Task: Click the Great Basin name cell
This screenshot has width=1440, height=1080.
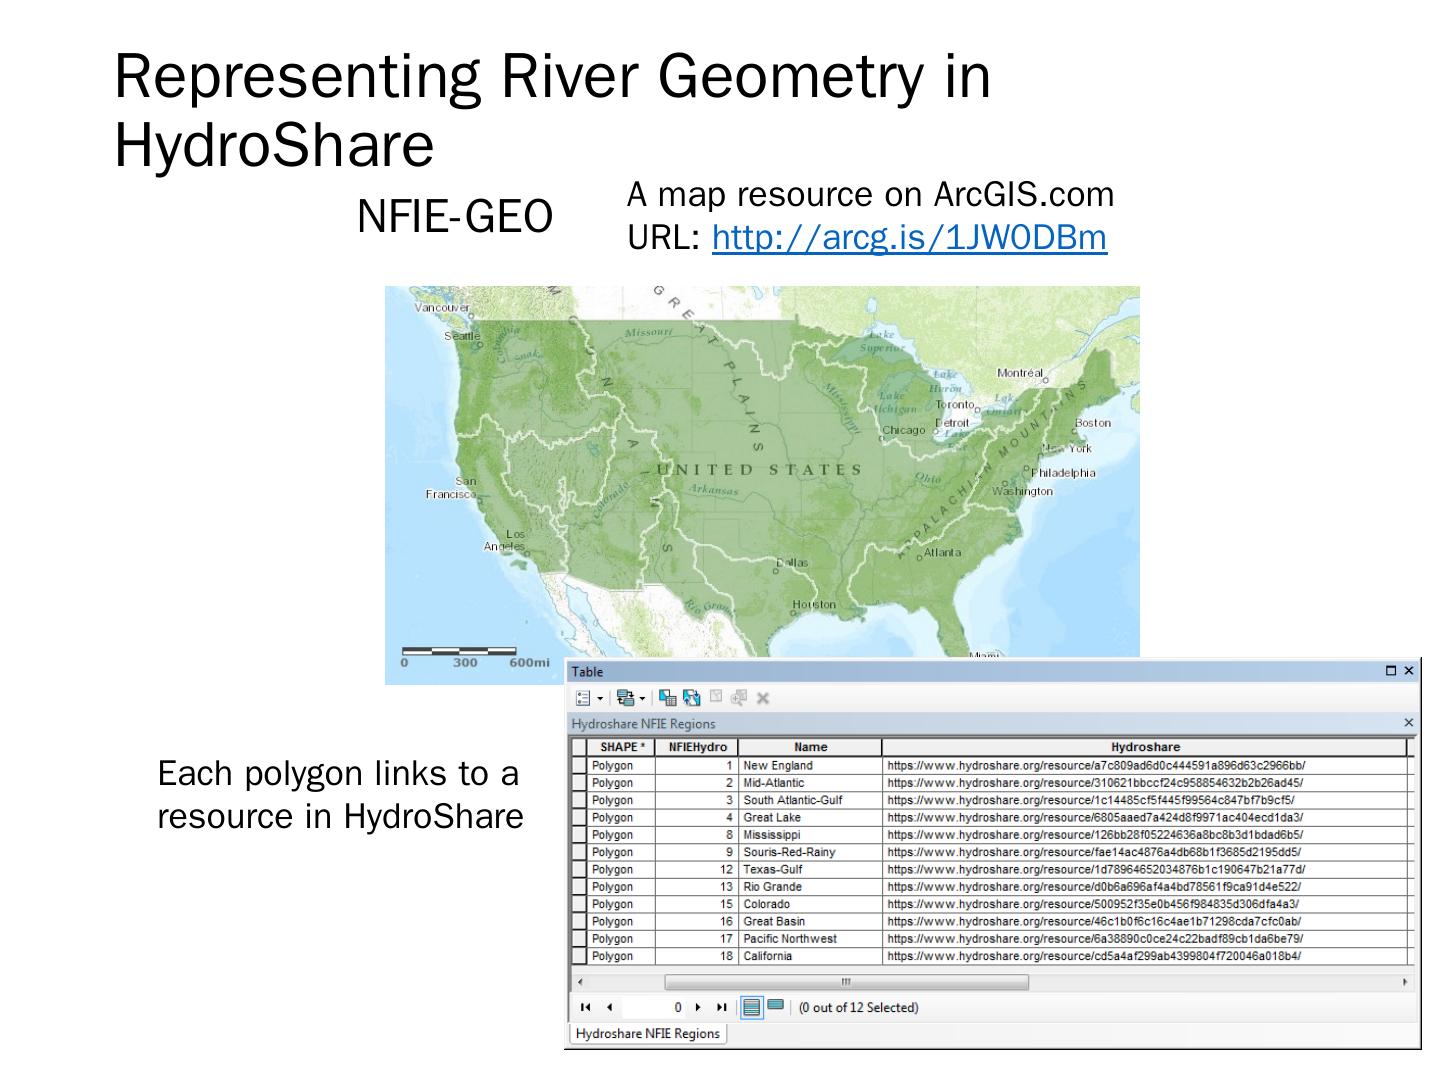Action: [x=810, y=922]
